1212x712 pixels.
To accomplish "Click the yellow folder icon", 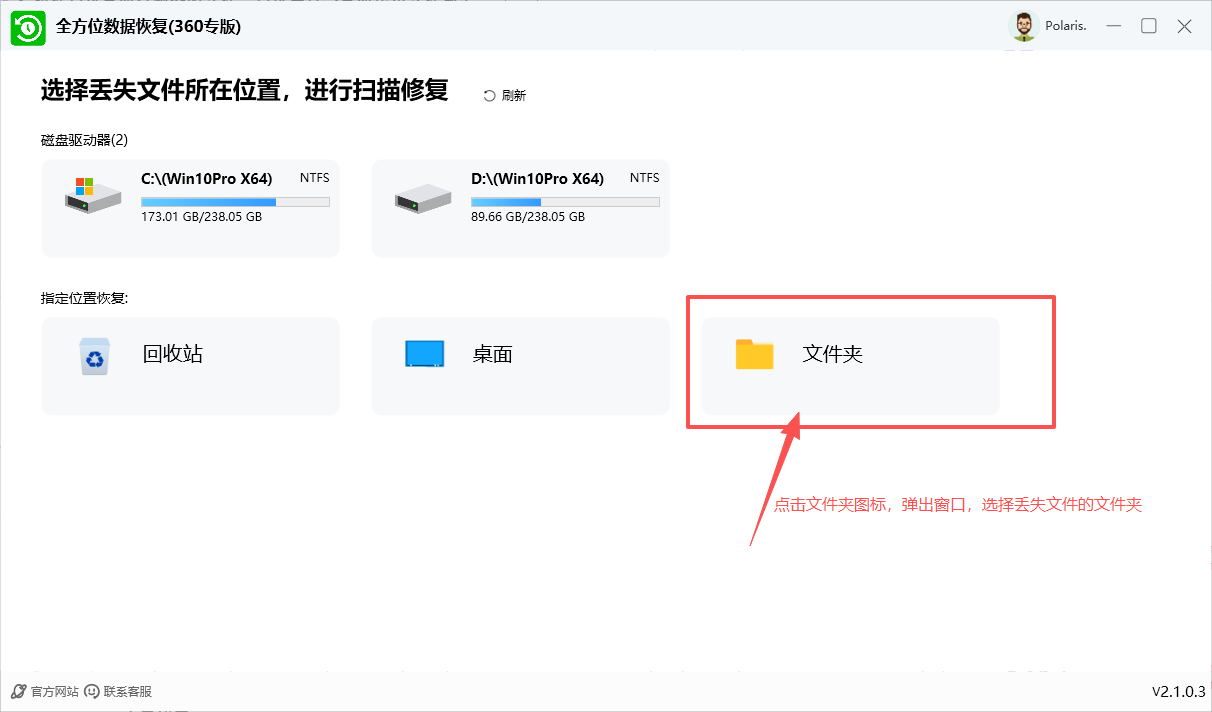I will [x=754, y=354].
